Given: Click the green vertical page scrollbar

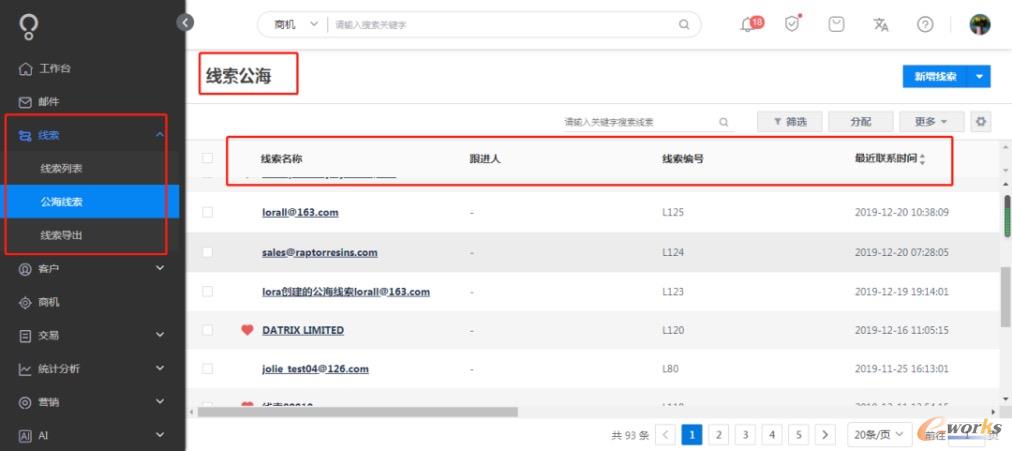Looking at the screenshot, I should 1007,215.
